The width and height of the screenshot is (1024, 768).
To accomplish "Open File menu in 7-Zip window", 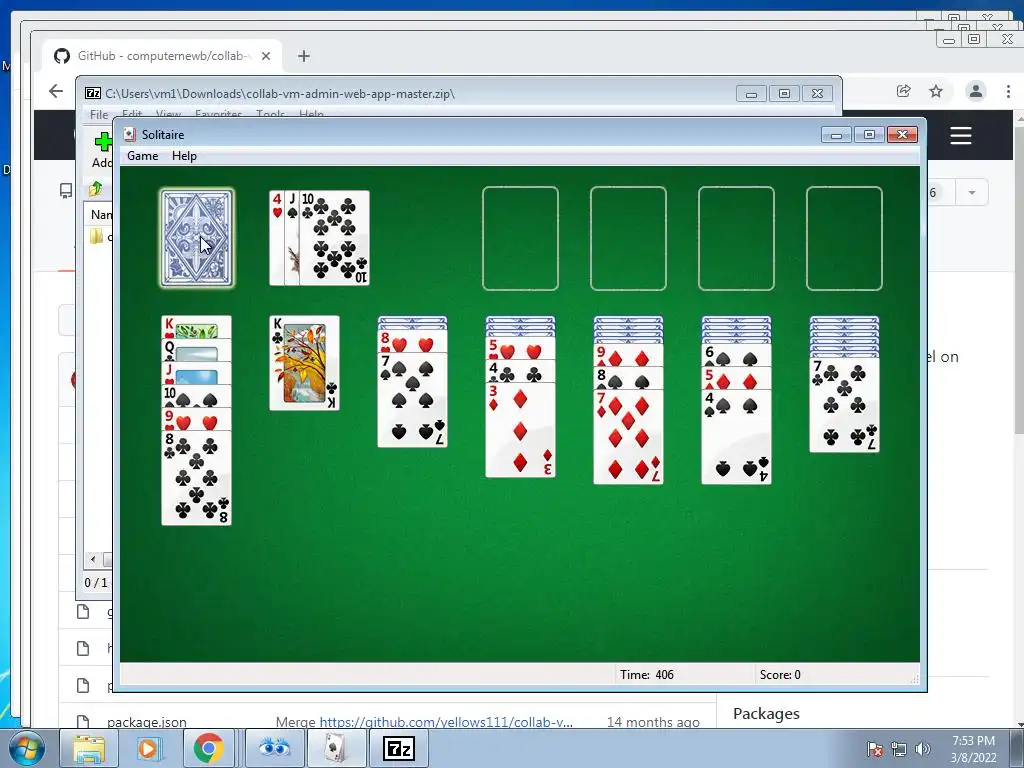I will coord(99,114).
